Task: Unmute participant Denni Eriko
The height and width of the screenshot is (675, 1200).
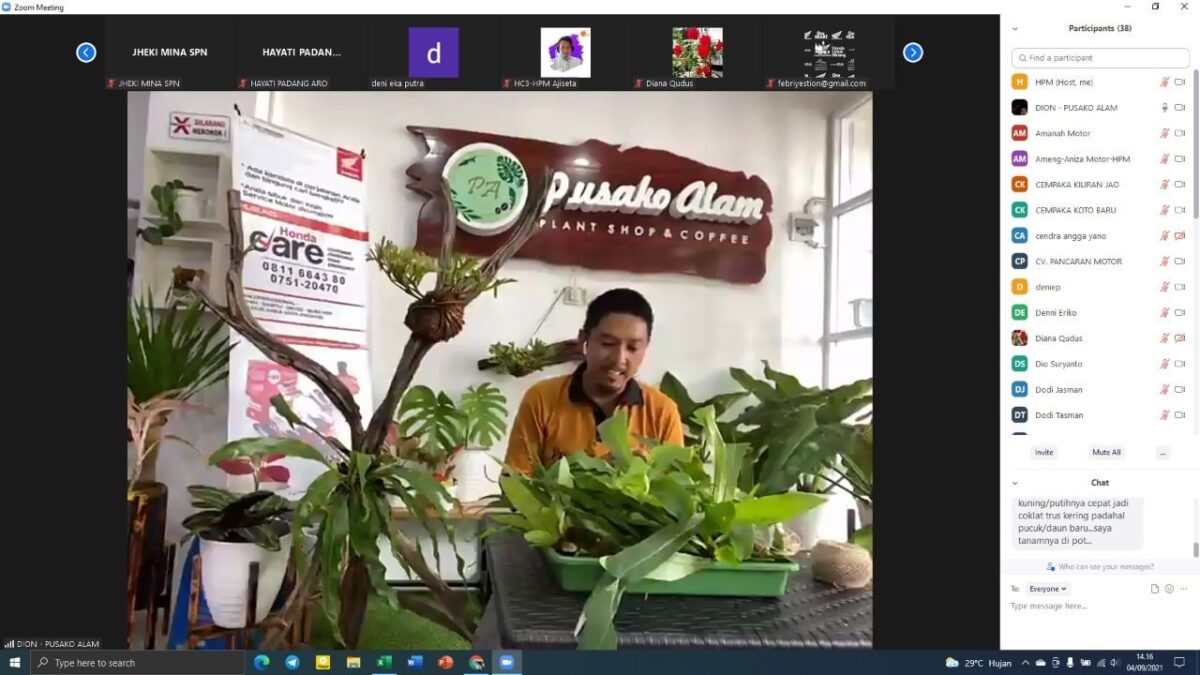Action: coord(1164,313)
